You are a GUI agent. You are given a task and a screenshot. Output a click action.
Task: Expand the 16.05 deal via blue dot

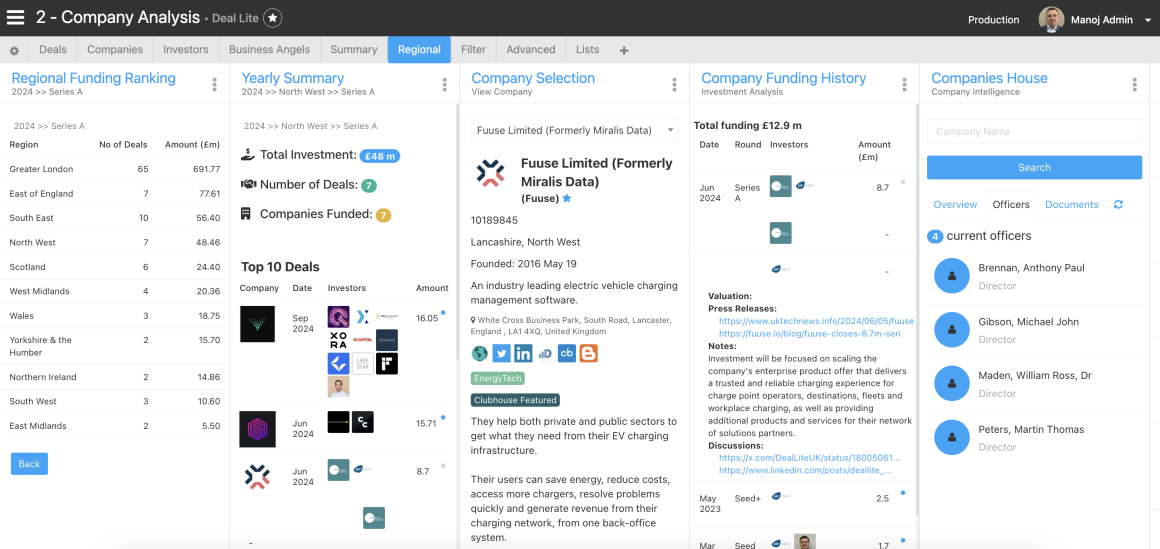(443, 312)
